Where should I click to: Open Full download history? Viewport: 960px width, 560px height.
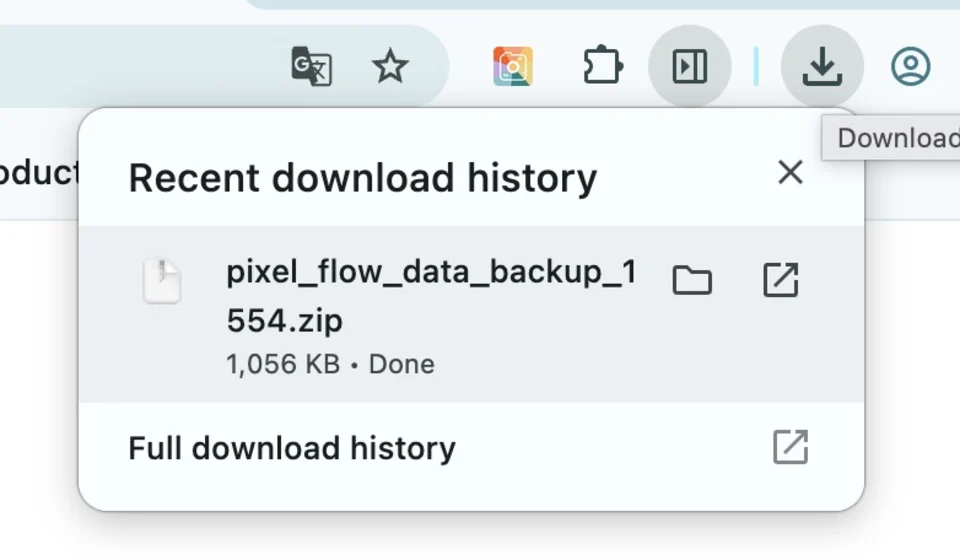point(292,448)
